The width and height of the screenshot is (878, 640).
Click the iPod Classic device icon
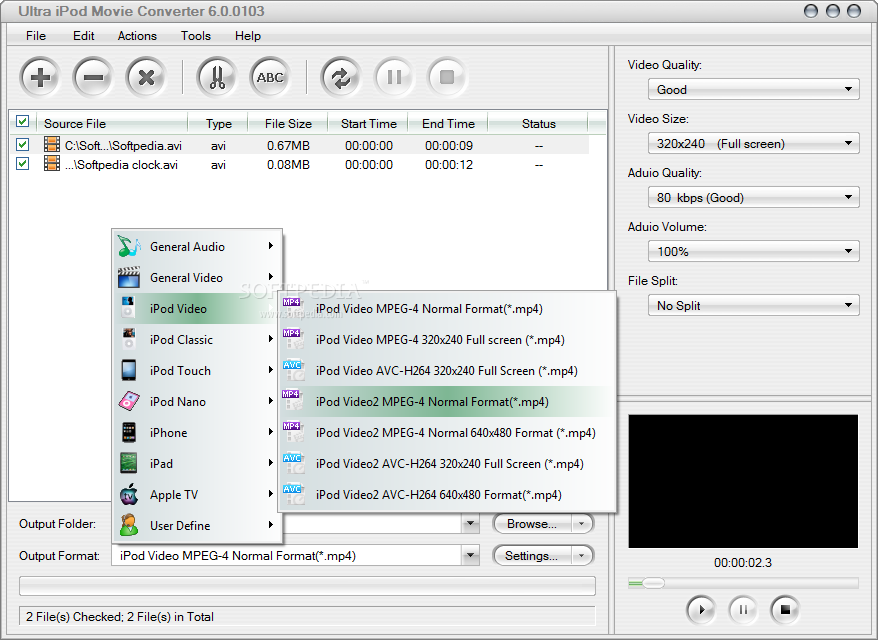(129, 339)
